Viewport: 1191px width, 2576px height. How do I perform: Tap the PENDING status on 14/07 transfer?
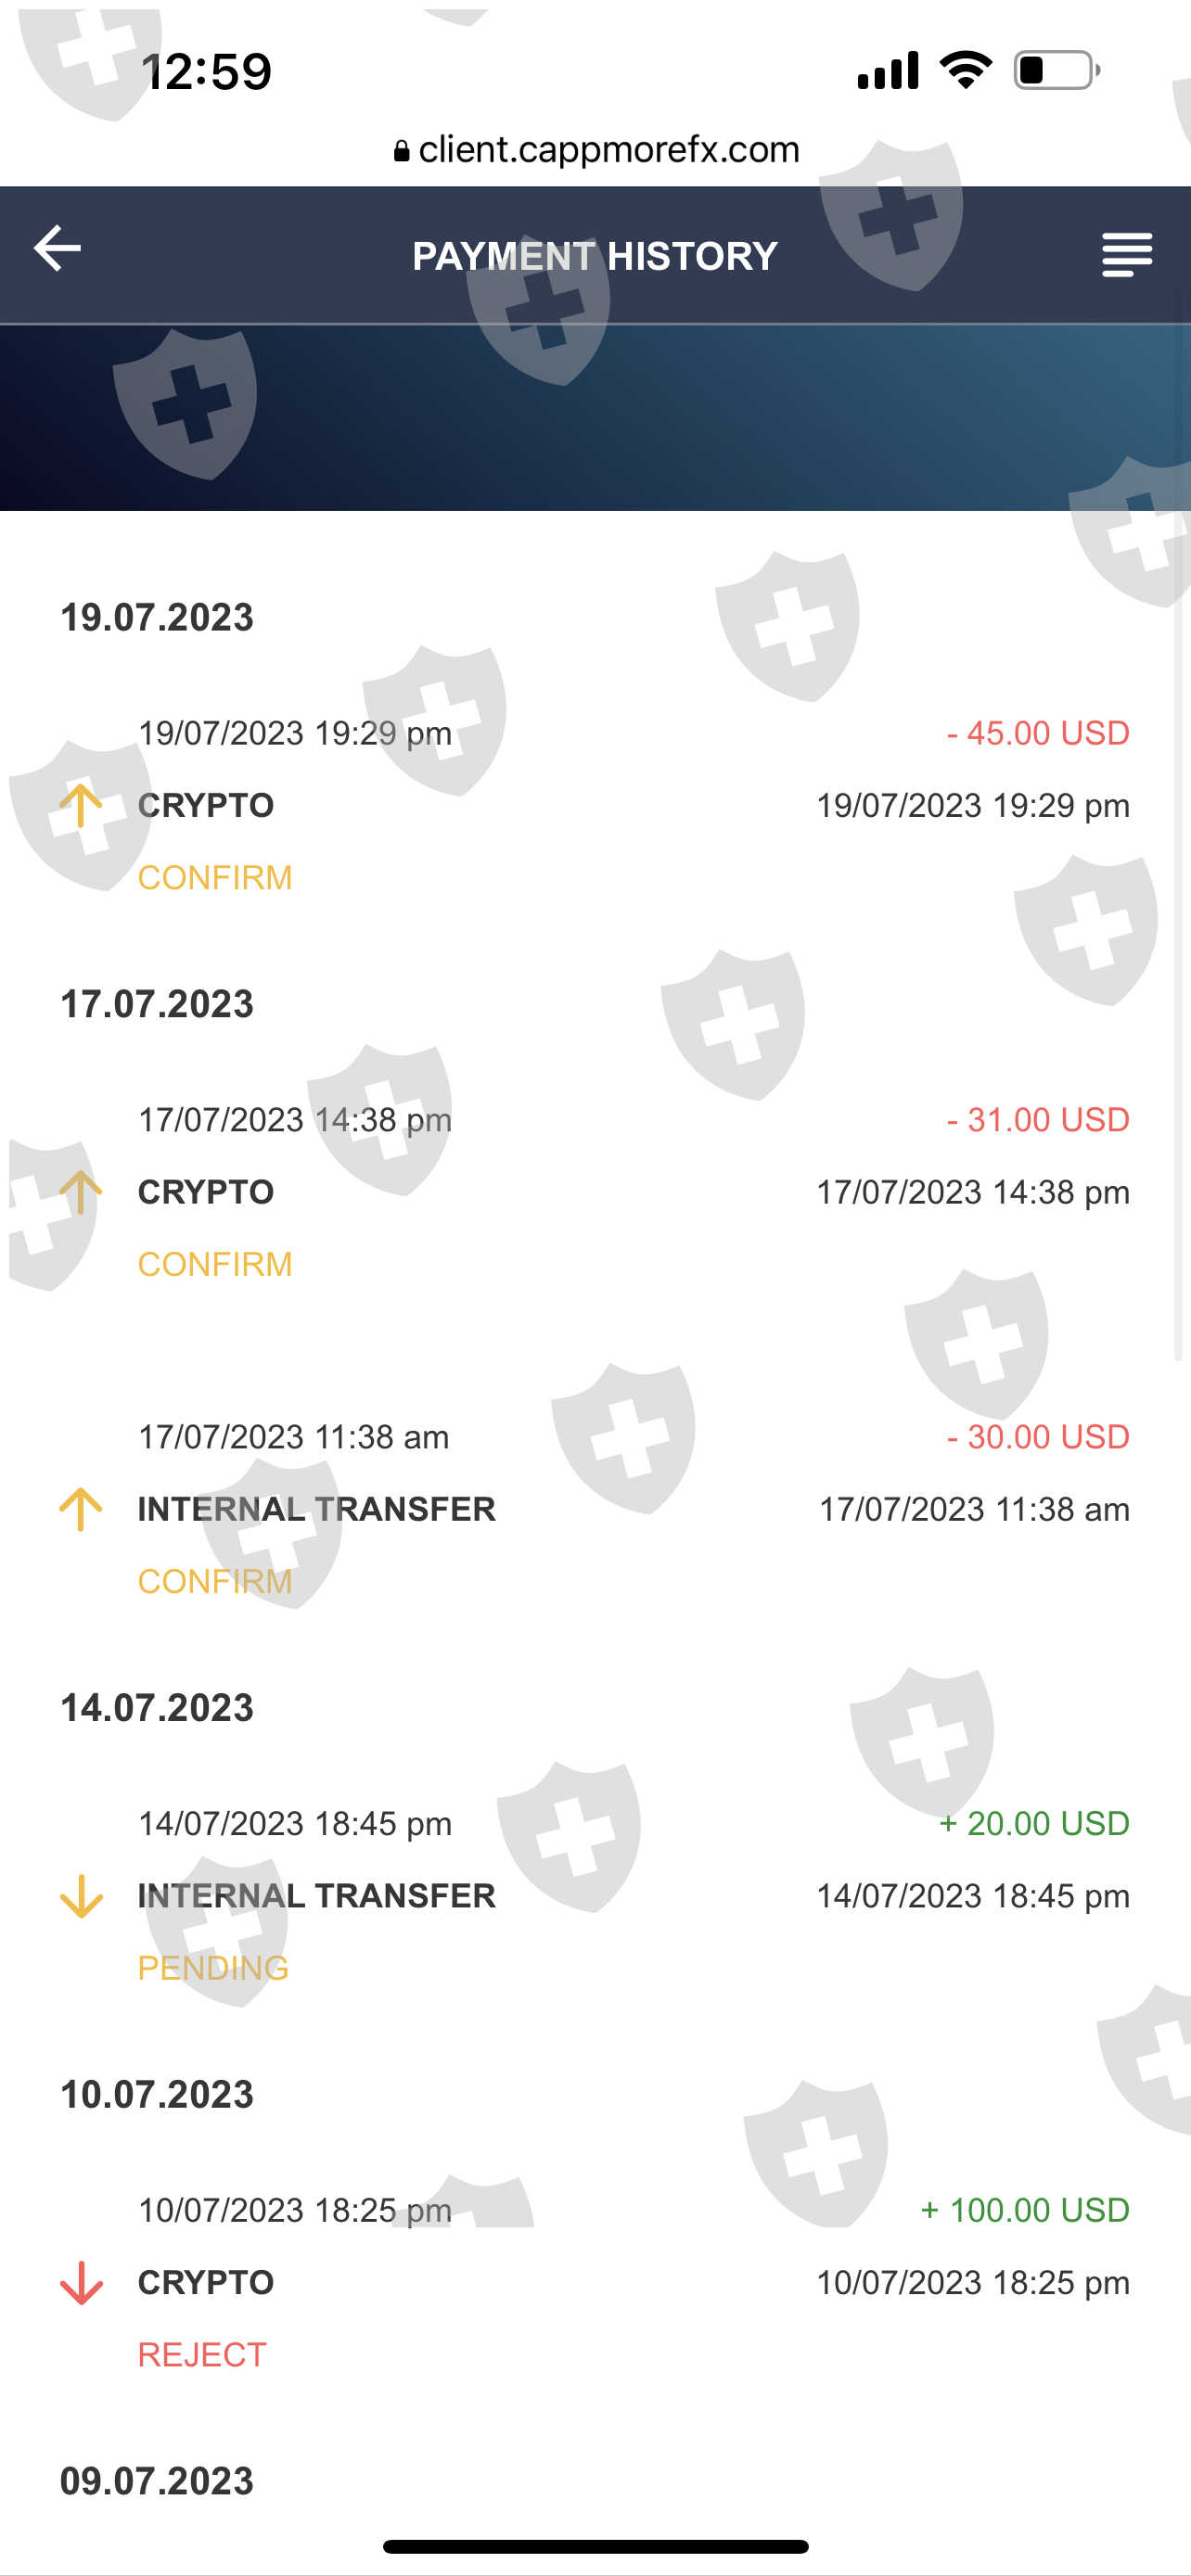pos(213,1968)
